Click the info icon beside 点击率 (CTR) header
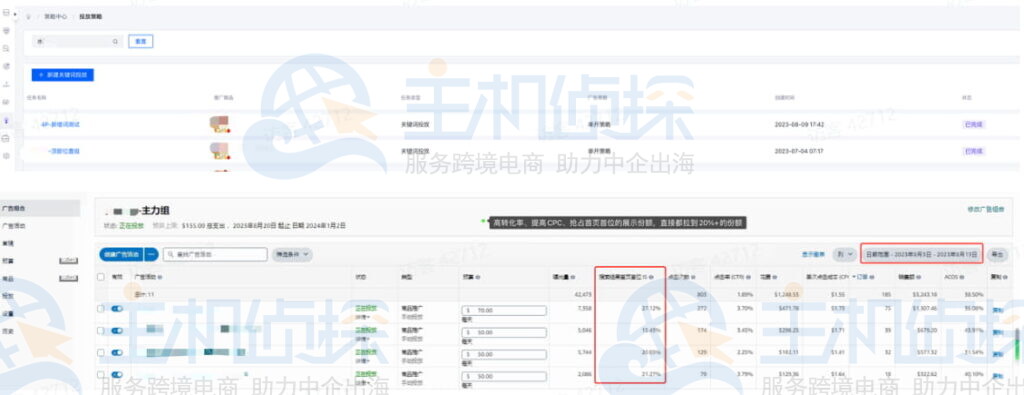This screenshot has width=1024, height=395. point(749,277)
